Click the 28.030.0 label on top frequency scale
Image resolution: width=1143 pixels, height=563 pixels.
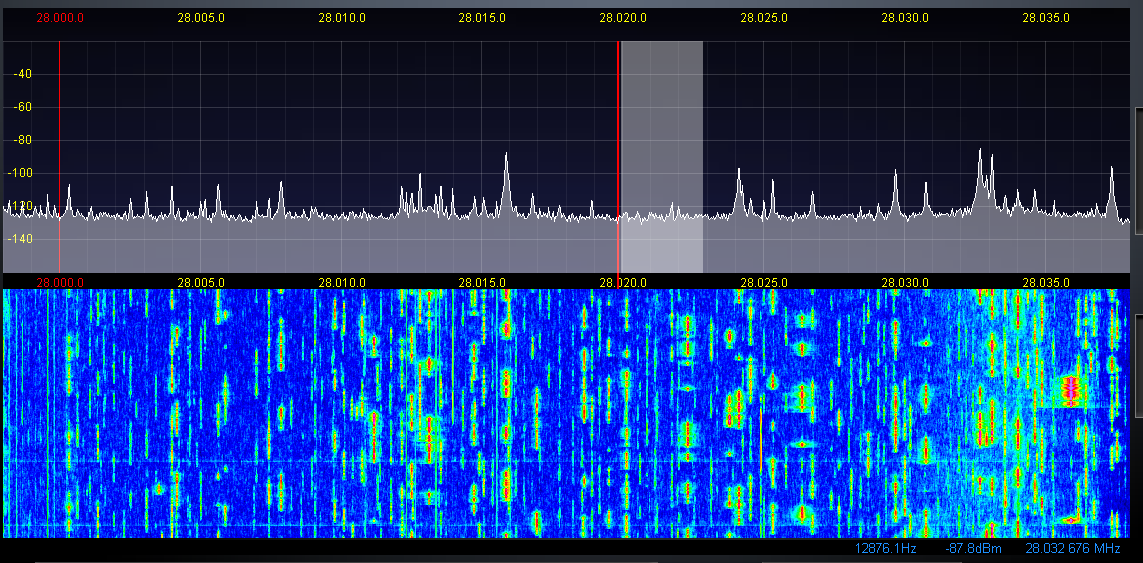tap(904, 18)
